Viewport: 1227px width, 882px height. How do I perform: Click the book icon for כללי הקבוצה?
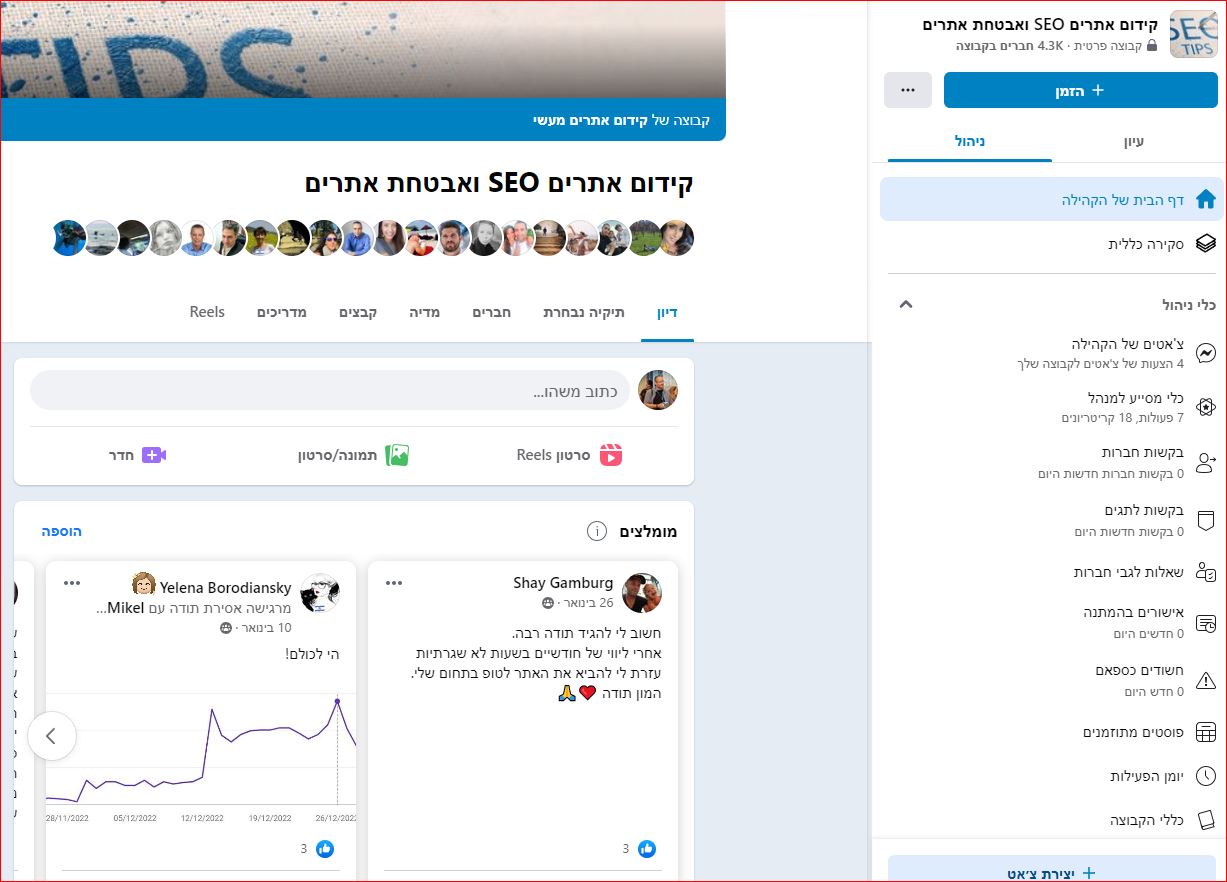(1206, 820)
